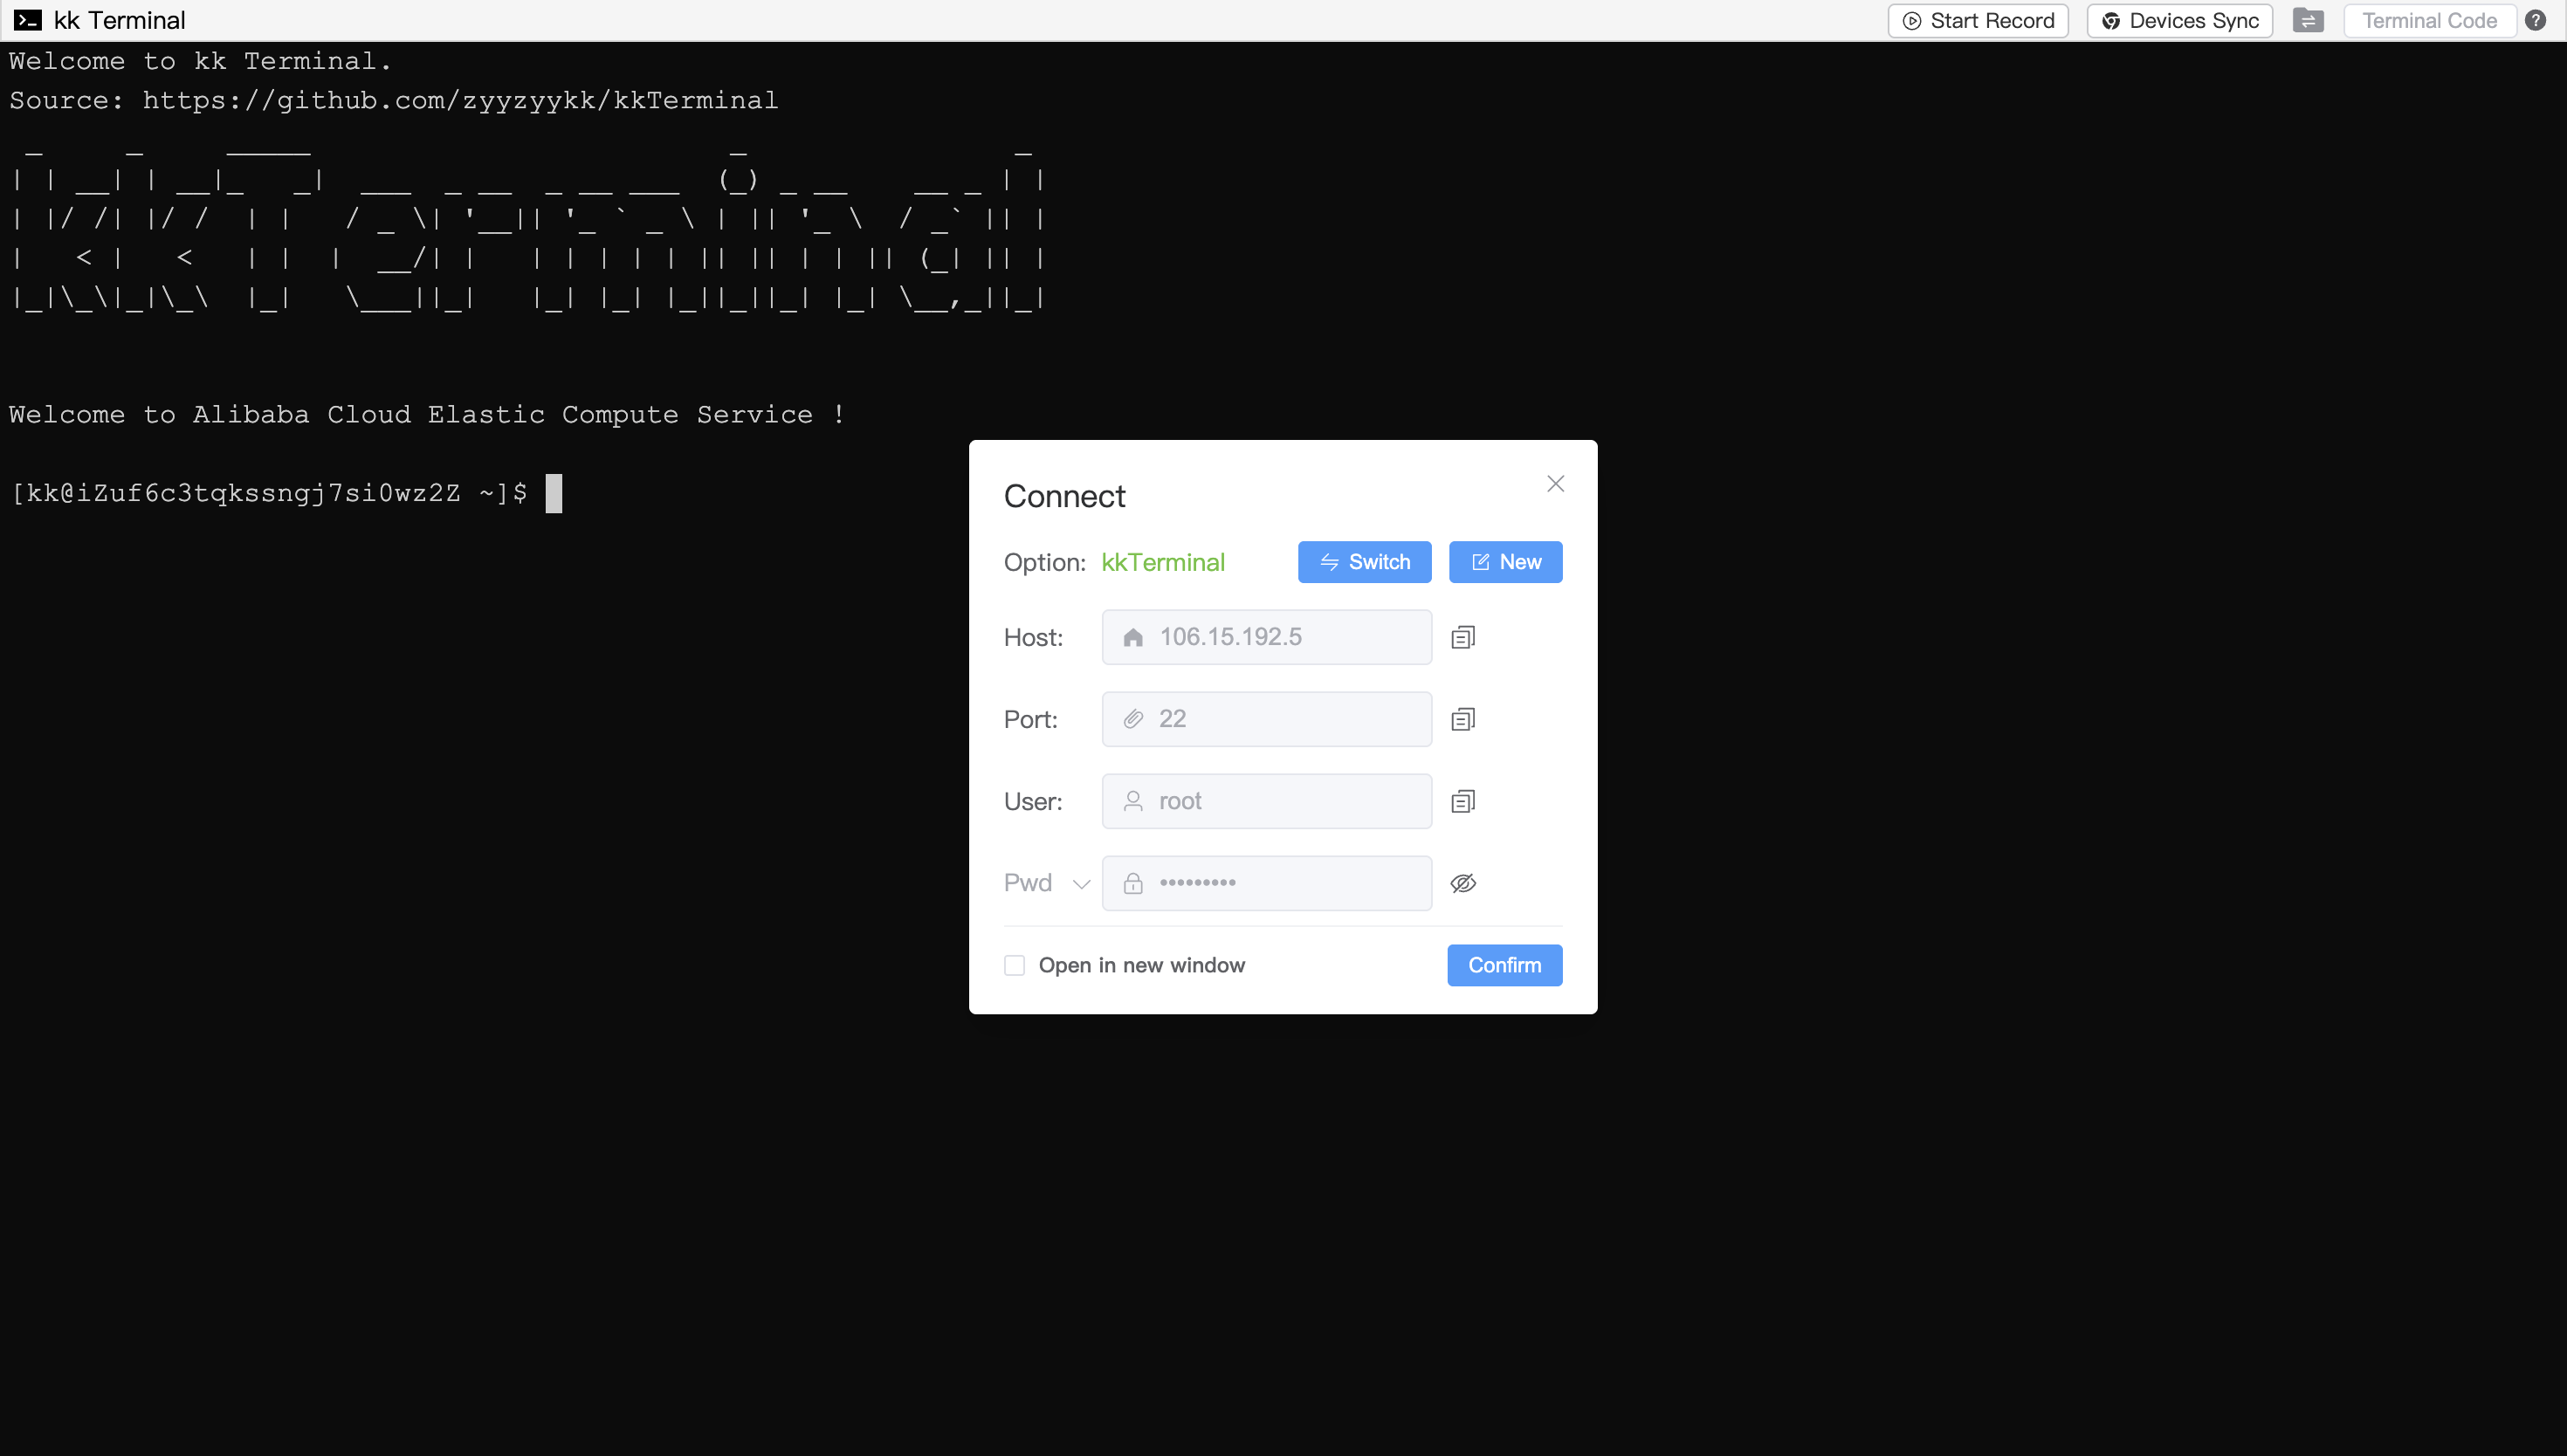Start Record in the top toolbar

tap(1977, 20)
